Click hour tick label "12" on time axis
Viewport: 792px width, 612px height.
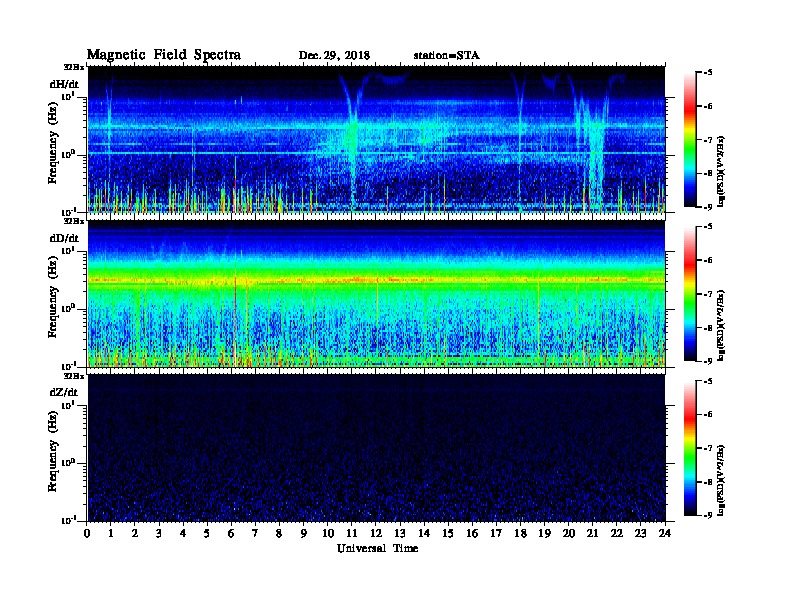376,533
